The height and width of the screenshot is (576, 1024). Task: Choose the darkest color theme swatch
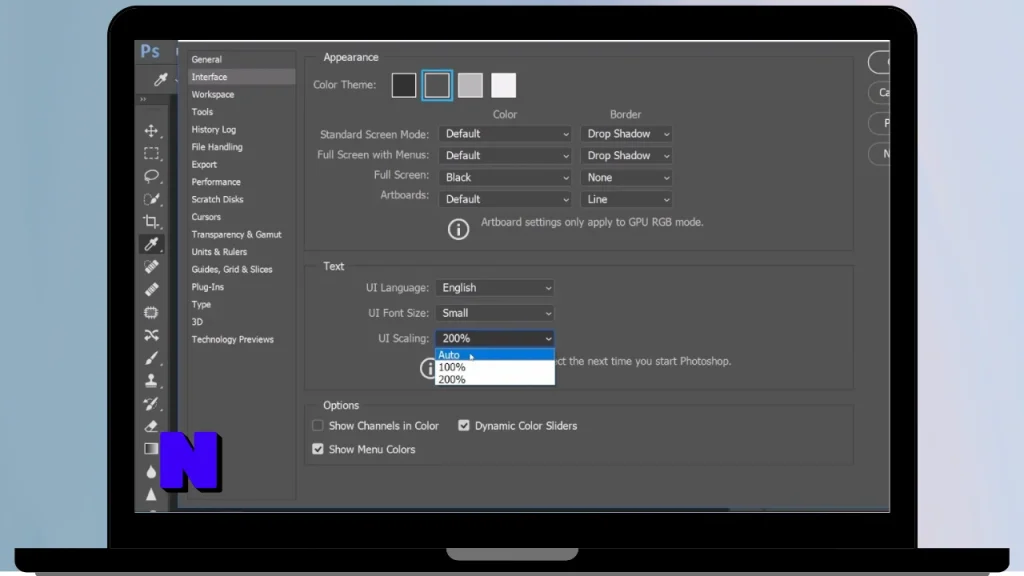(x=404, y=86)
